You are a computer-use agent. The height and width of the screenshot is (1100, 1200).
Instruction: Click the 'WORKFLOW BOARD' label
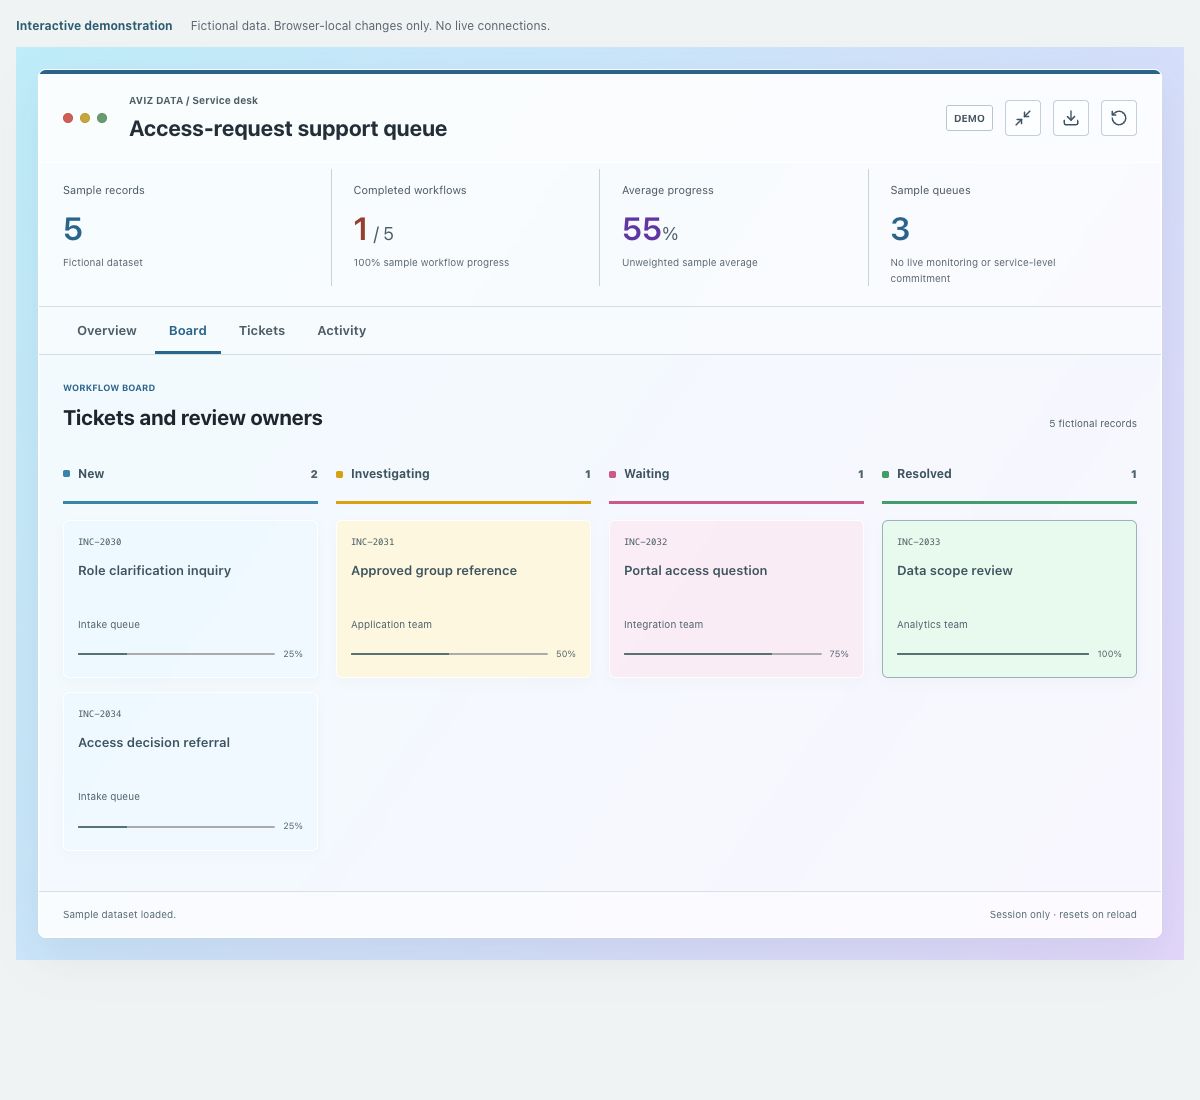coord(109,388)
